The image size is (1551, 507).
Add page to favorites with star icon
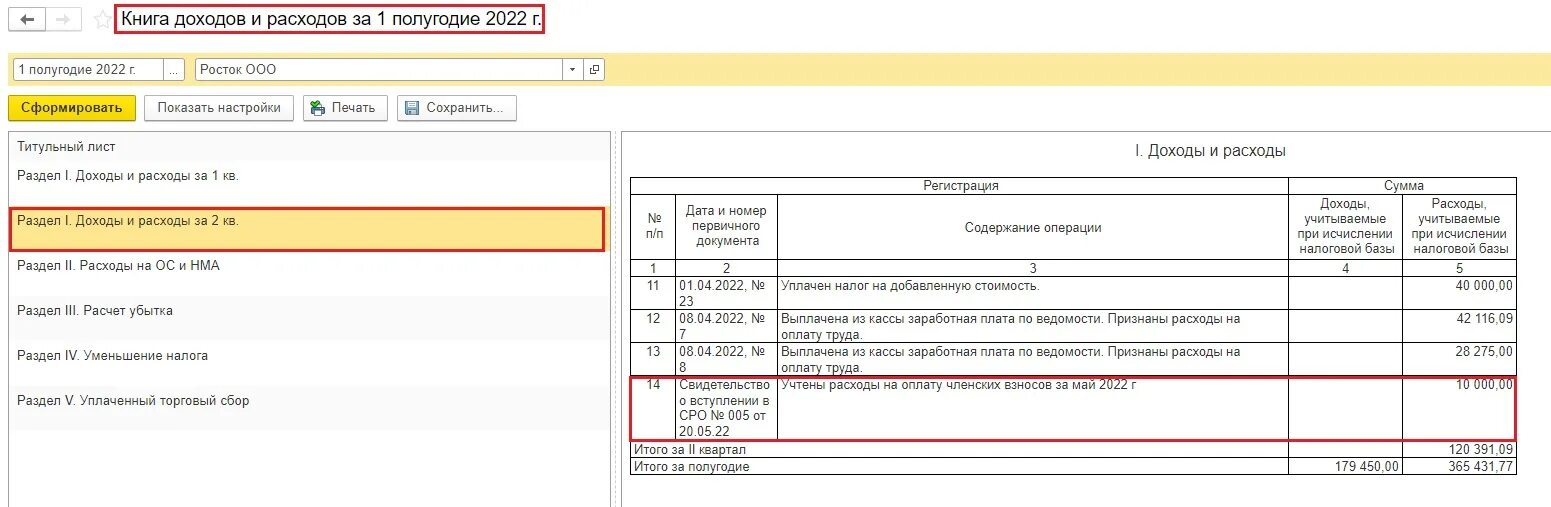pyautogui.click(x=101, y=19)
